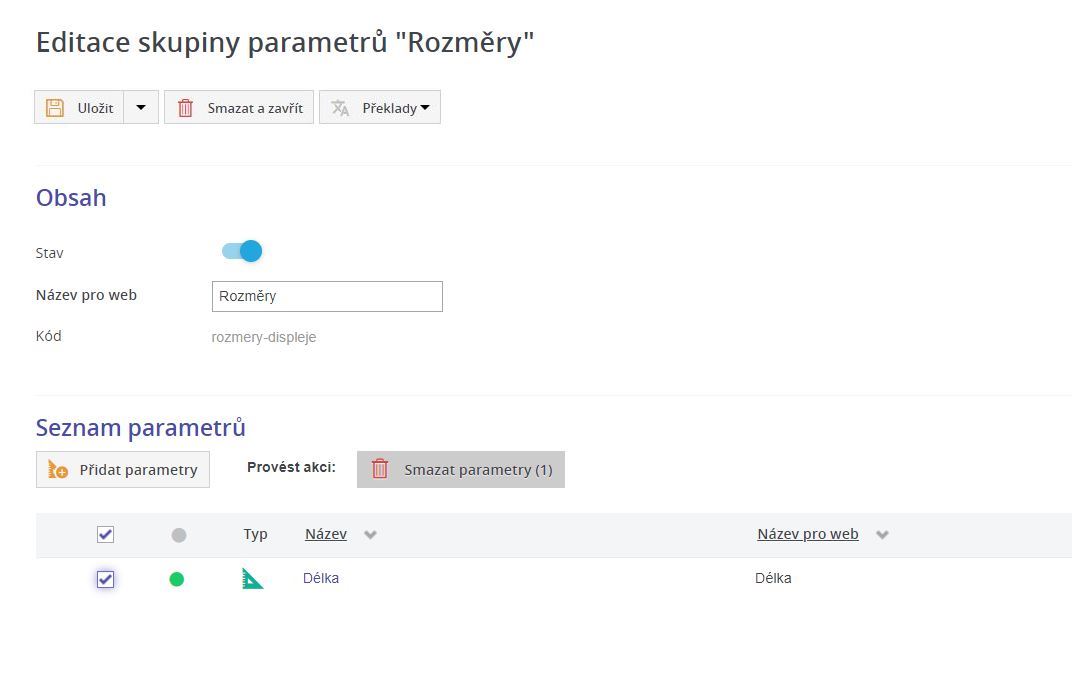1072x694 pixels.
Task: Expand the chevron next to Název pro web header
Action: tap(882, 535)
